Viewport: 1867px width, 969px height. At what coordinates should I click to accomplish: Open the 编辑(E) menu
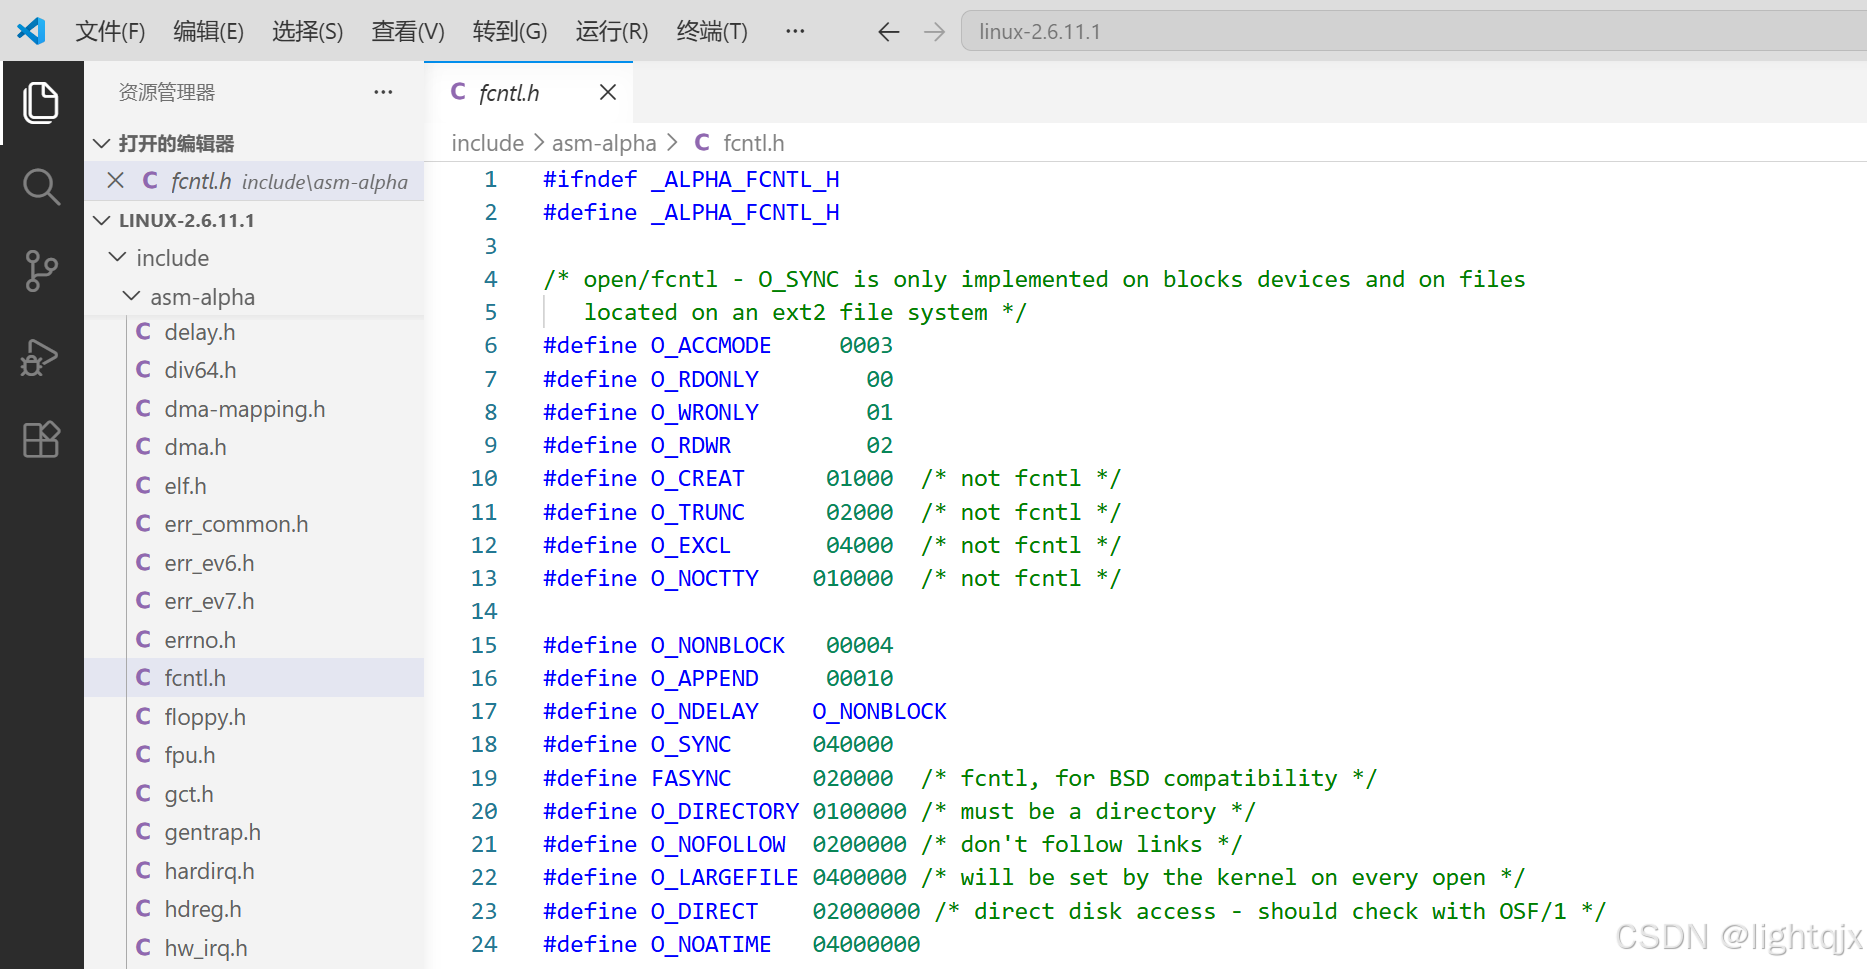(x=208, y=31)
